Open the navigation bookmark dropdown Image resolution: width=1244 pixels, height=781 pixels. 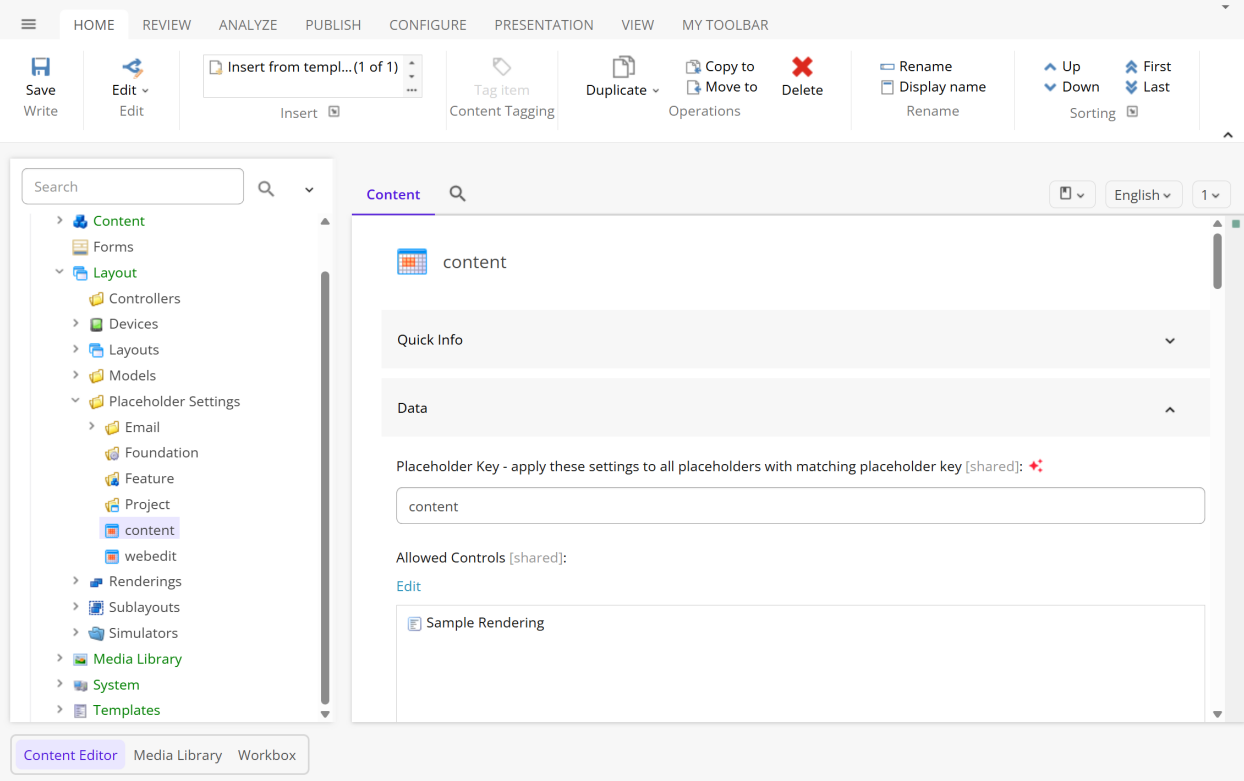click(1072, 194)
